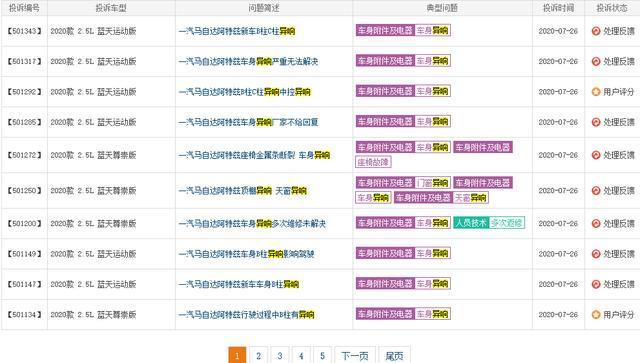The height and width of the screenshot is (363, 640).
Task: Click the 处理反馈 status icon for complaint 501343
Action: (596, 31)
